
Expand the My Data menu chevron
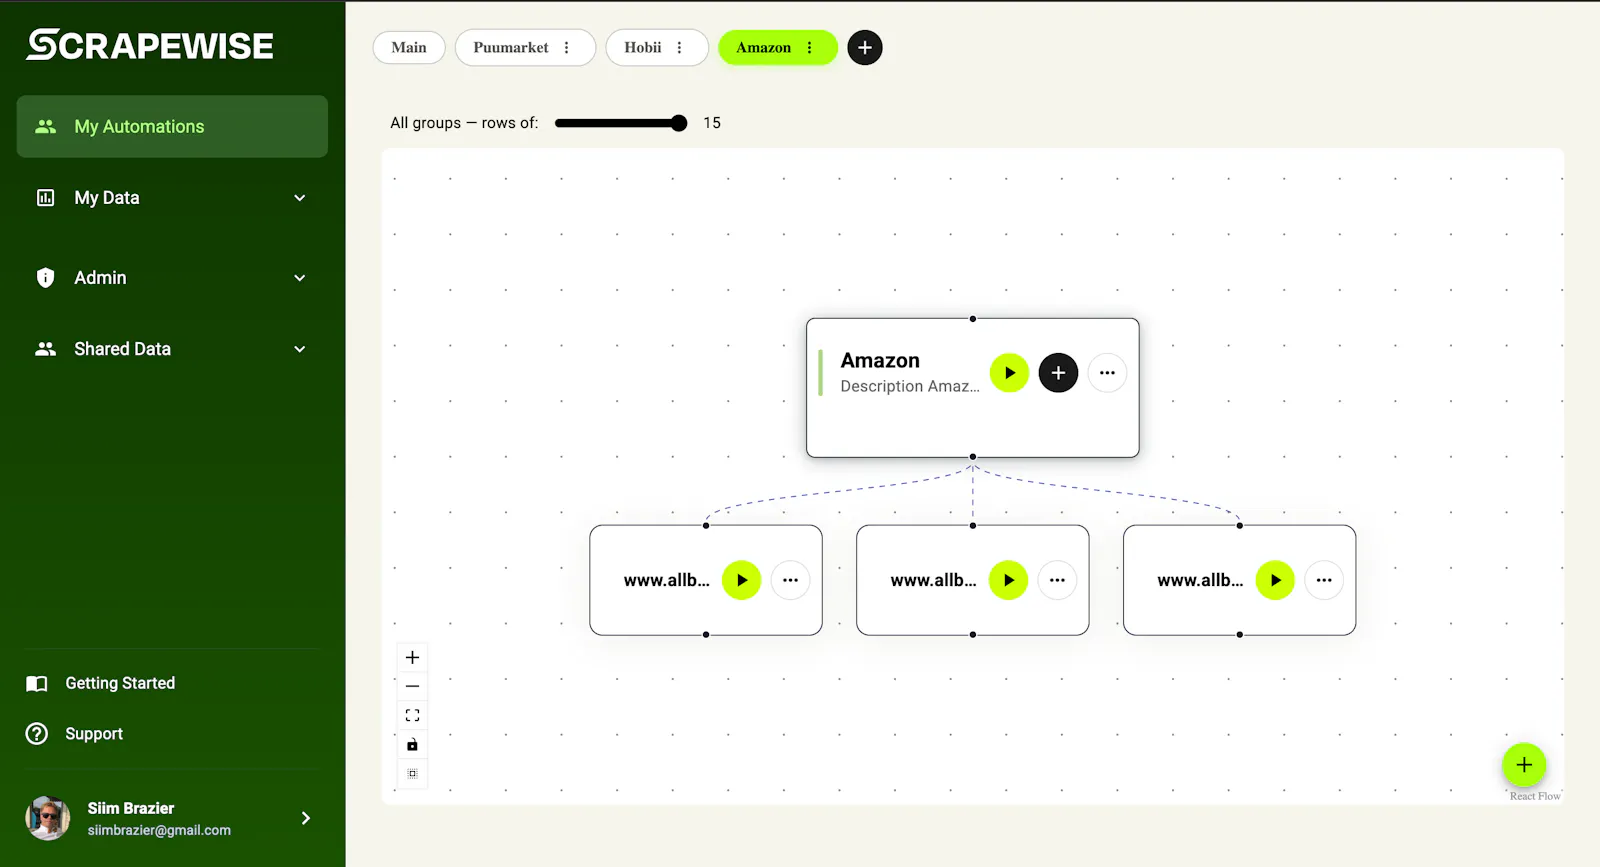coord(300,198)
